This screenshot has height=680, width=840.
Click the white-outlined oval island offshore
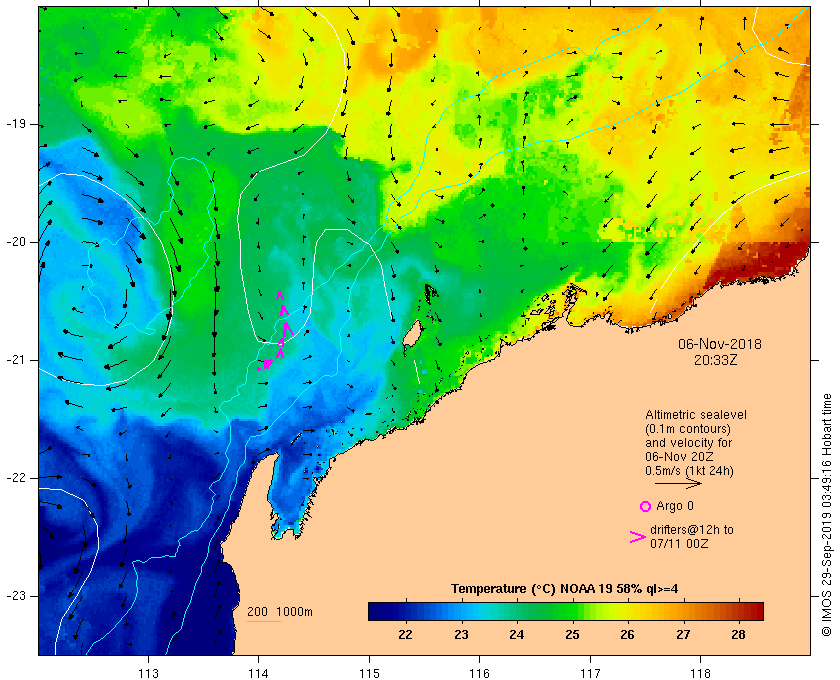tap(411, 333)
